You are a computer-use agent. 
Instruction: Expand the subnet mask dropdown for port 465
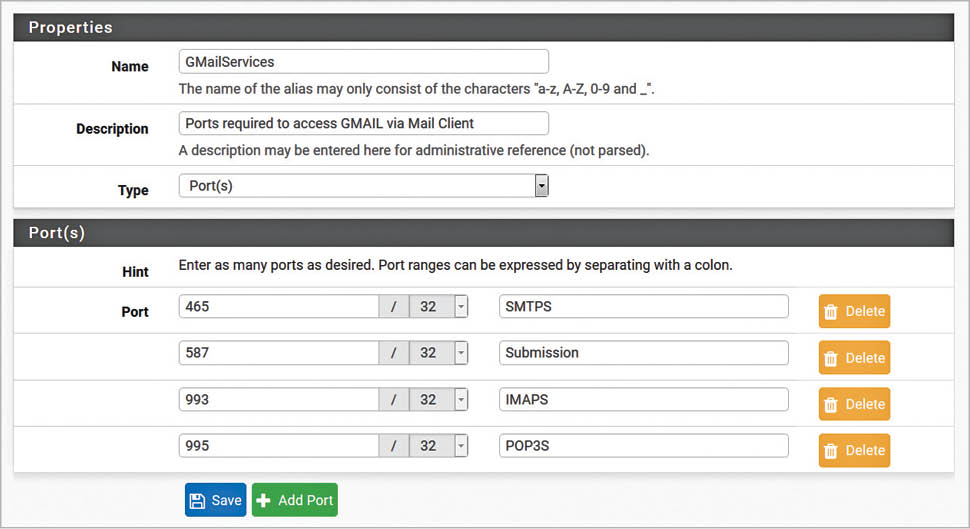coord(461,307)
